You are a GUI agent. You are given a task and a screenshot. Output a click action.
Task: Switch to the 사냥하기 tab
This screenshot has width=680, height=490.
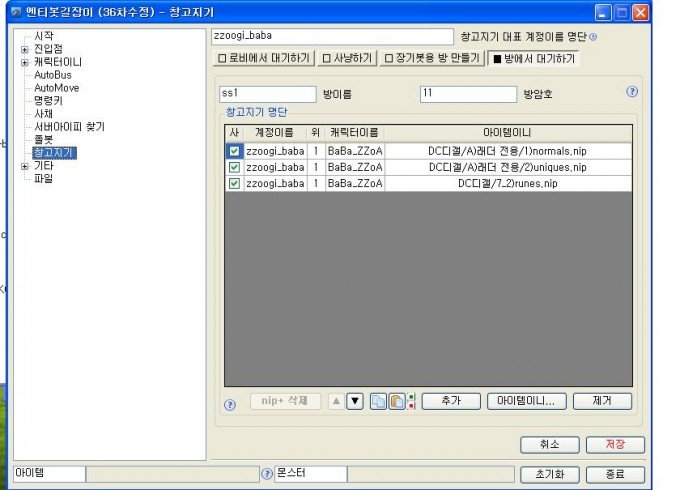click(346, 59)
